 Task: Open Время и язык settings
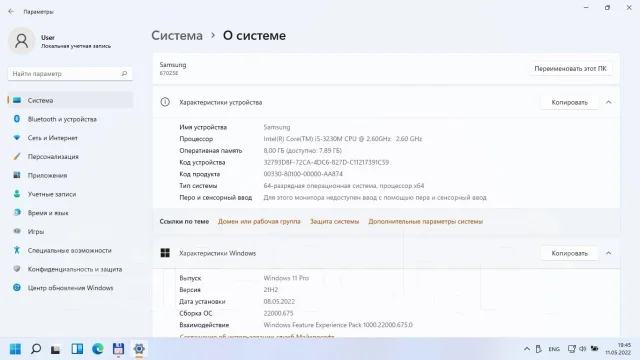[x=70, y=213]
